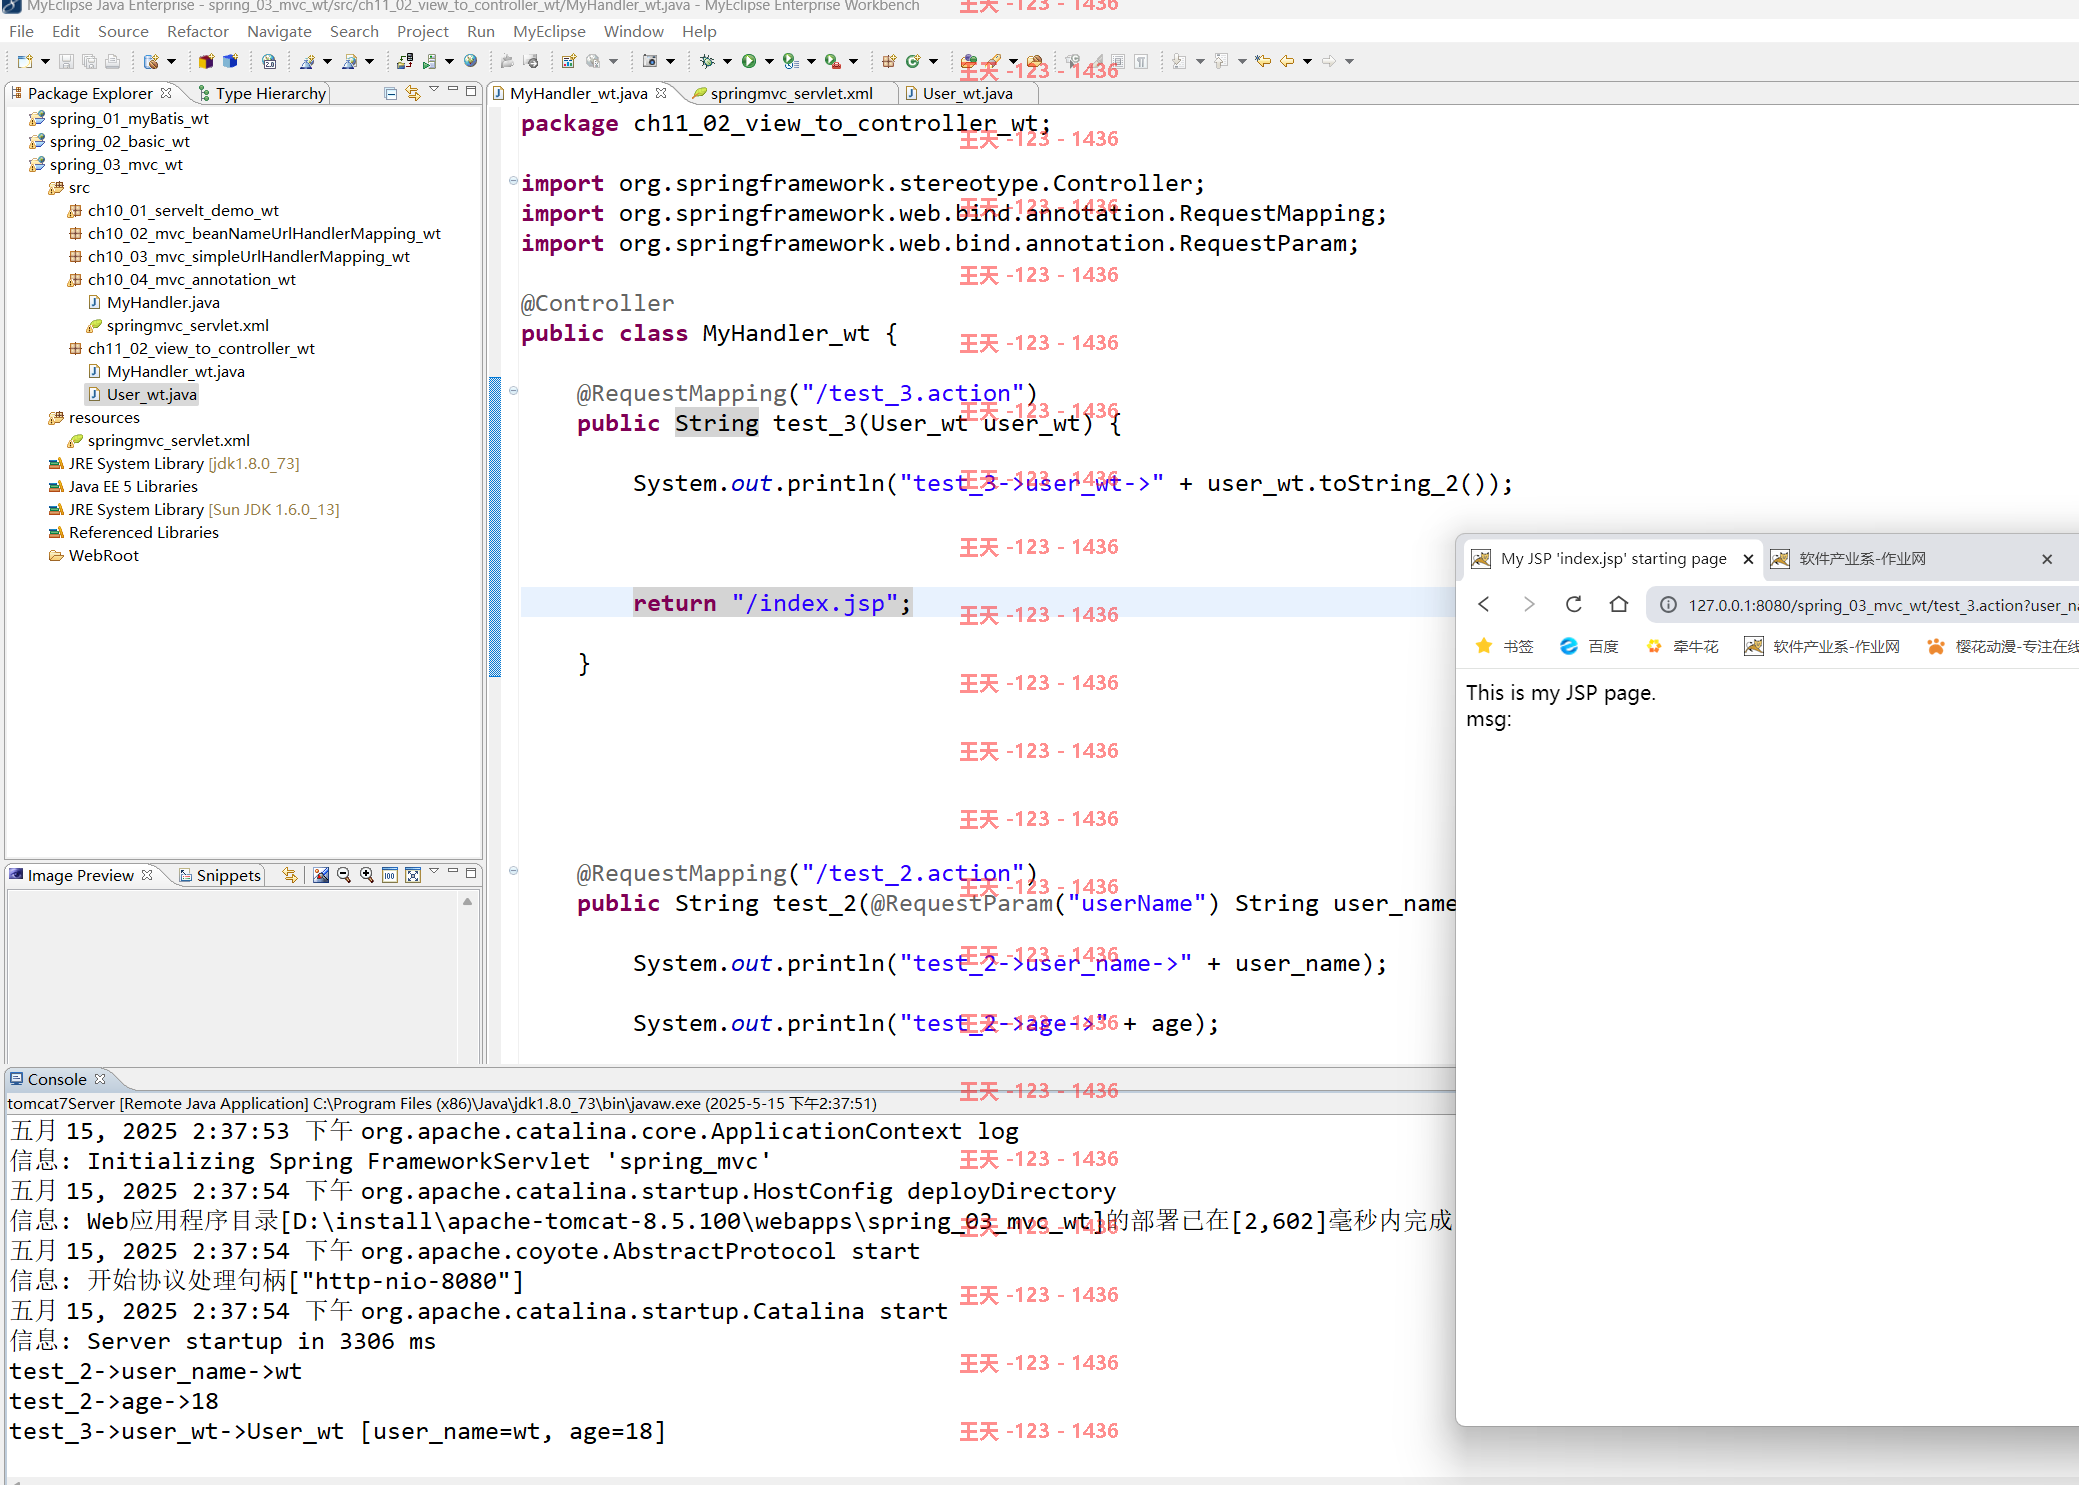The height and width of the screenshot is (1485, 2079).
Task: Select User_wt.java in Package Explorer
Action: (x=151, y=395)
